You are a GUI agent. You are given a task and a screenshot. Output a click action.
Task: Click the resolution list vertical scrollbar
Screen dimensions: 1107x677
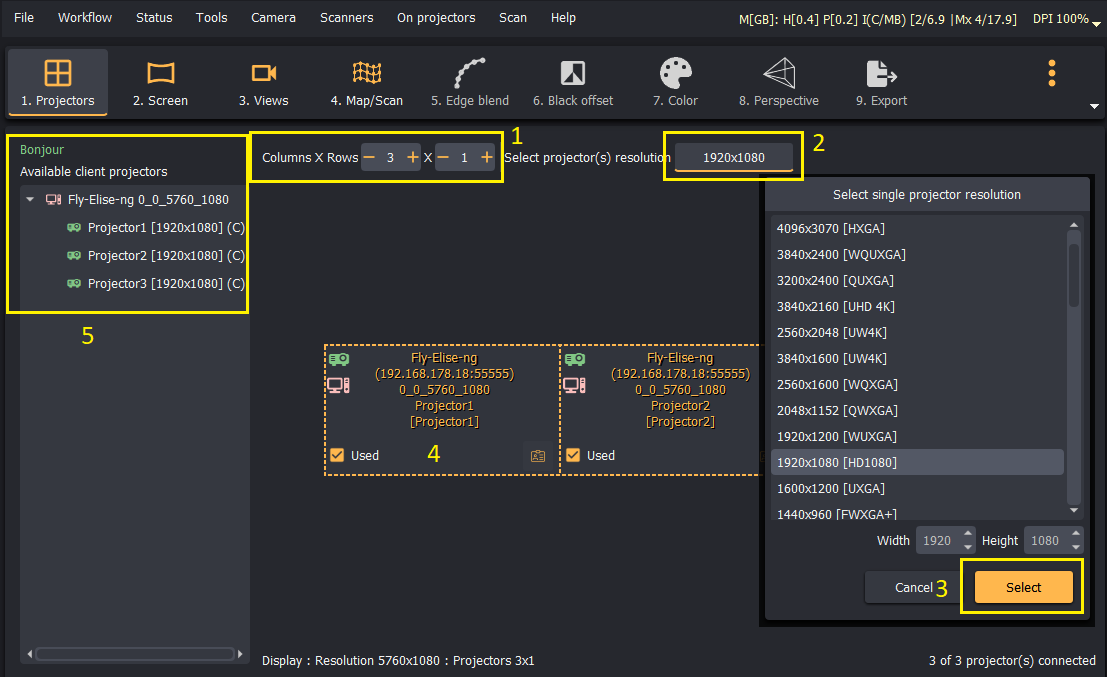1074,275
